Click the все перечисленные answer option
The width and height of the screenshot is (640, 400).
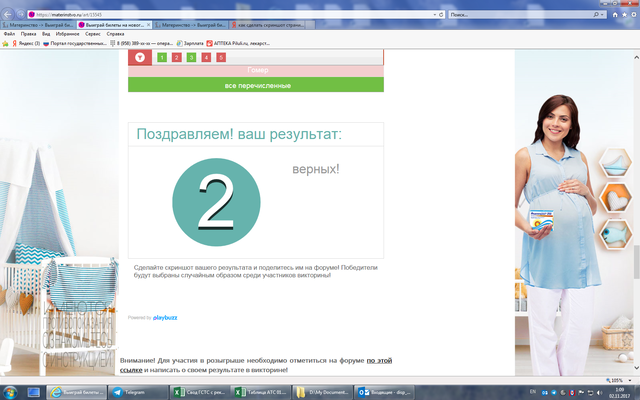256,85
